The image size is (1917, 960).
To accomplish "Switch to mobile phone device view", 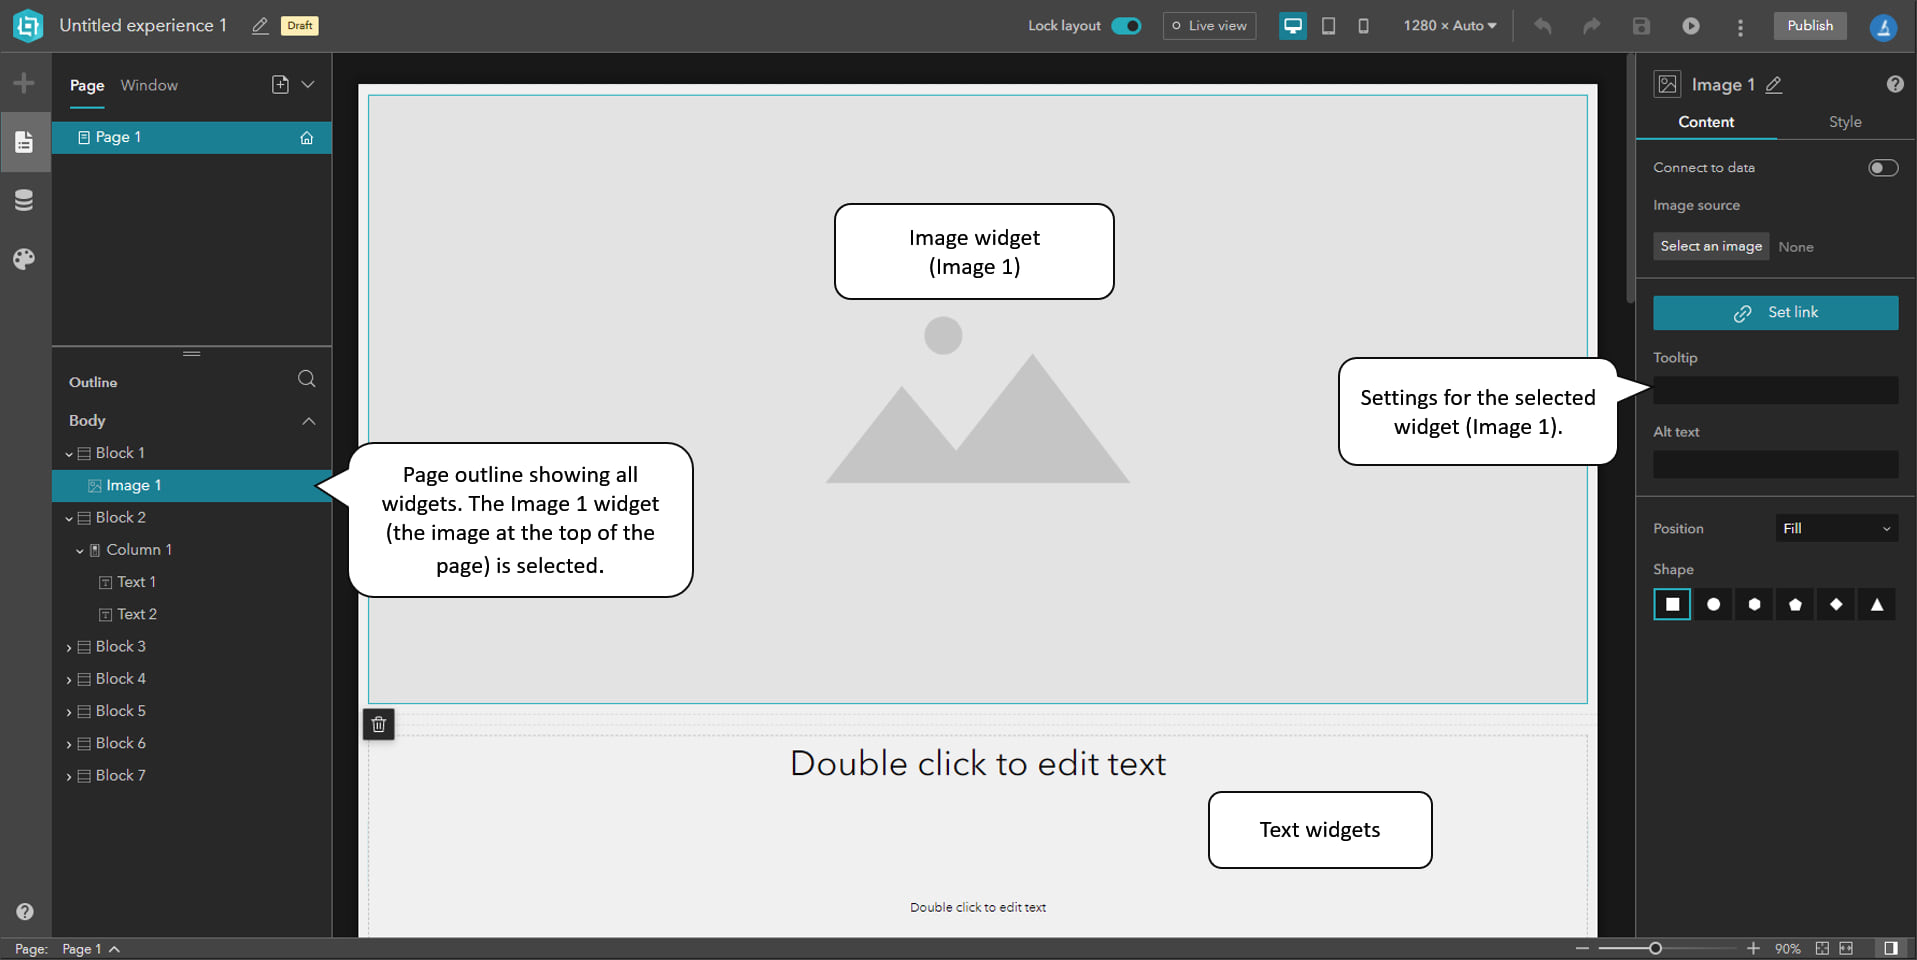I will pos(1363,26).
